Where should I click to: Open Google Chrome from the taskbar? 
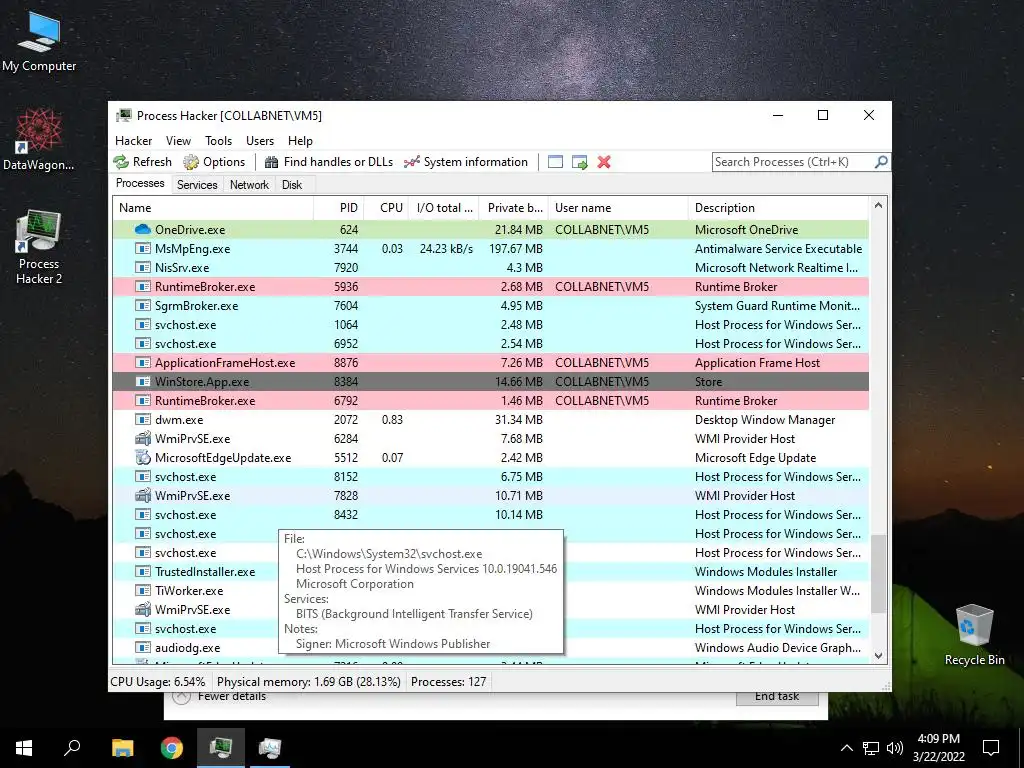coord(172,748)
